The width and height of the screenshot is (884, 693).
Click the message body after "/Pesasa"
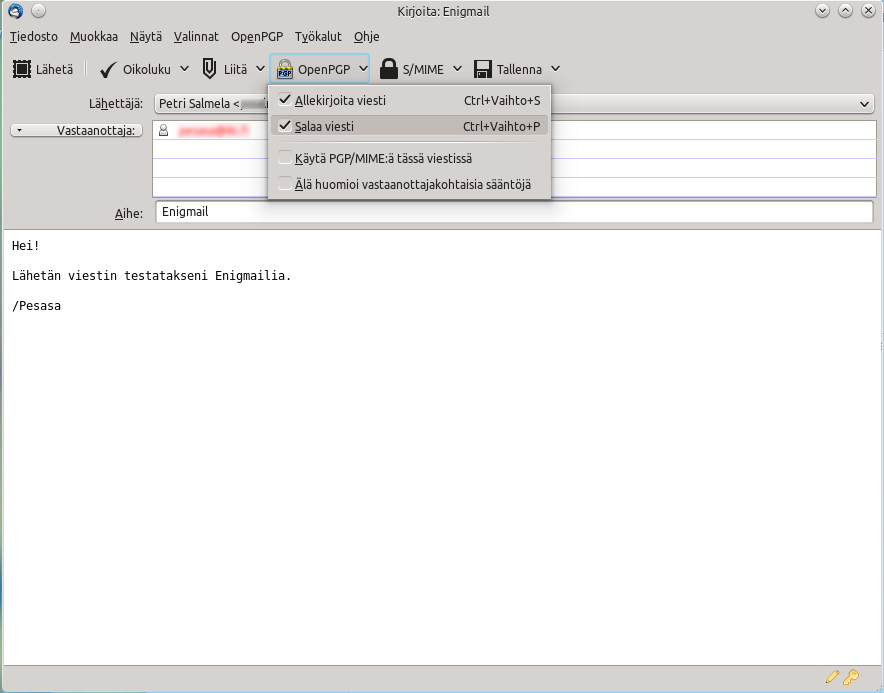click(x=63, y=306)
